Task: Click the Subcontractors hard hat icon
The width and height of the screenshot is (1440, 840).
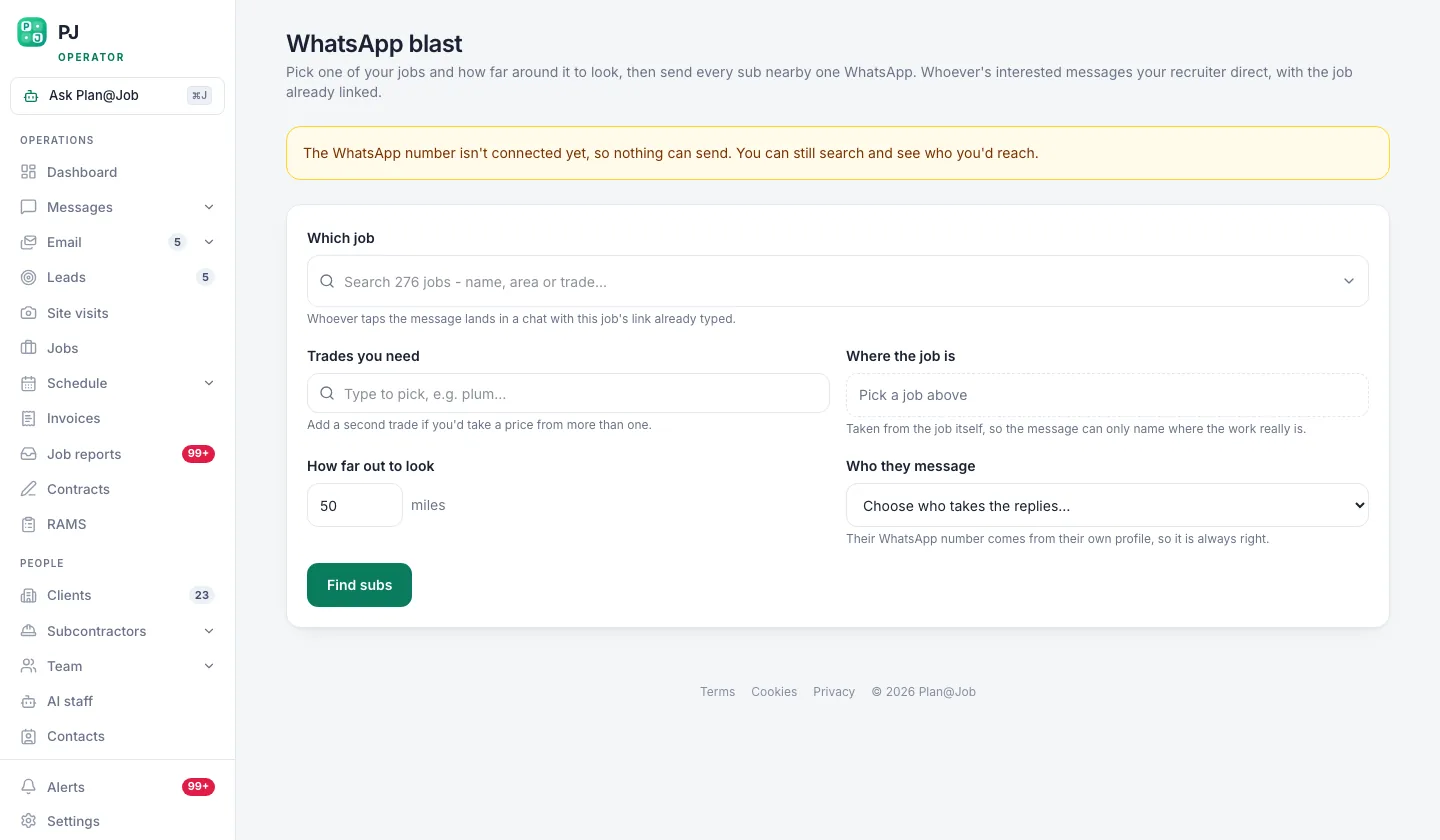Action: pos(28,631)
